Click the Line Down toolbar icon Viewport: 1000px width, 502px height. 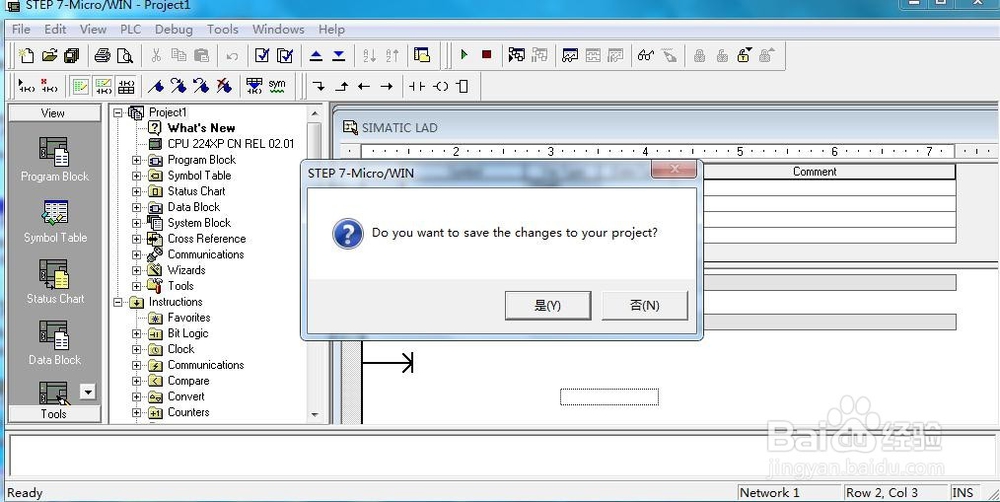tap(318, 86)
